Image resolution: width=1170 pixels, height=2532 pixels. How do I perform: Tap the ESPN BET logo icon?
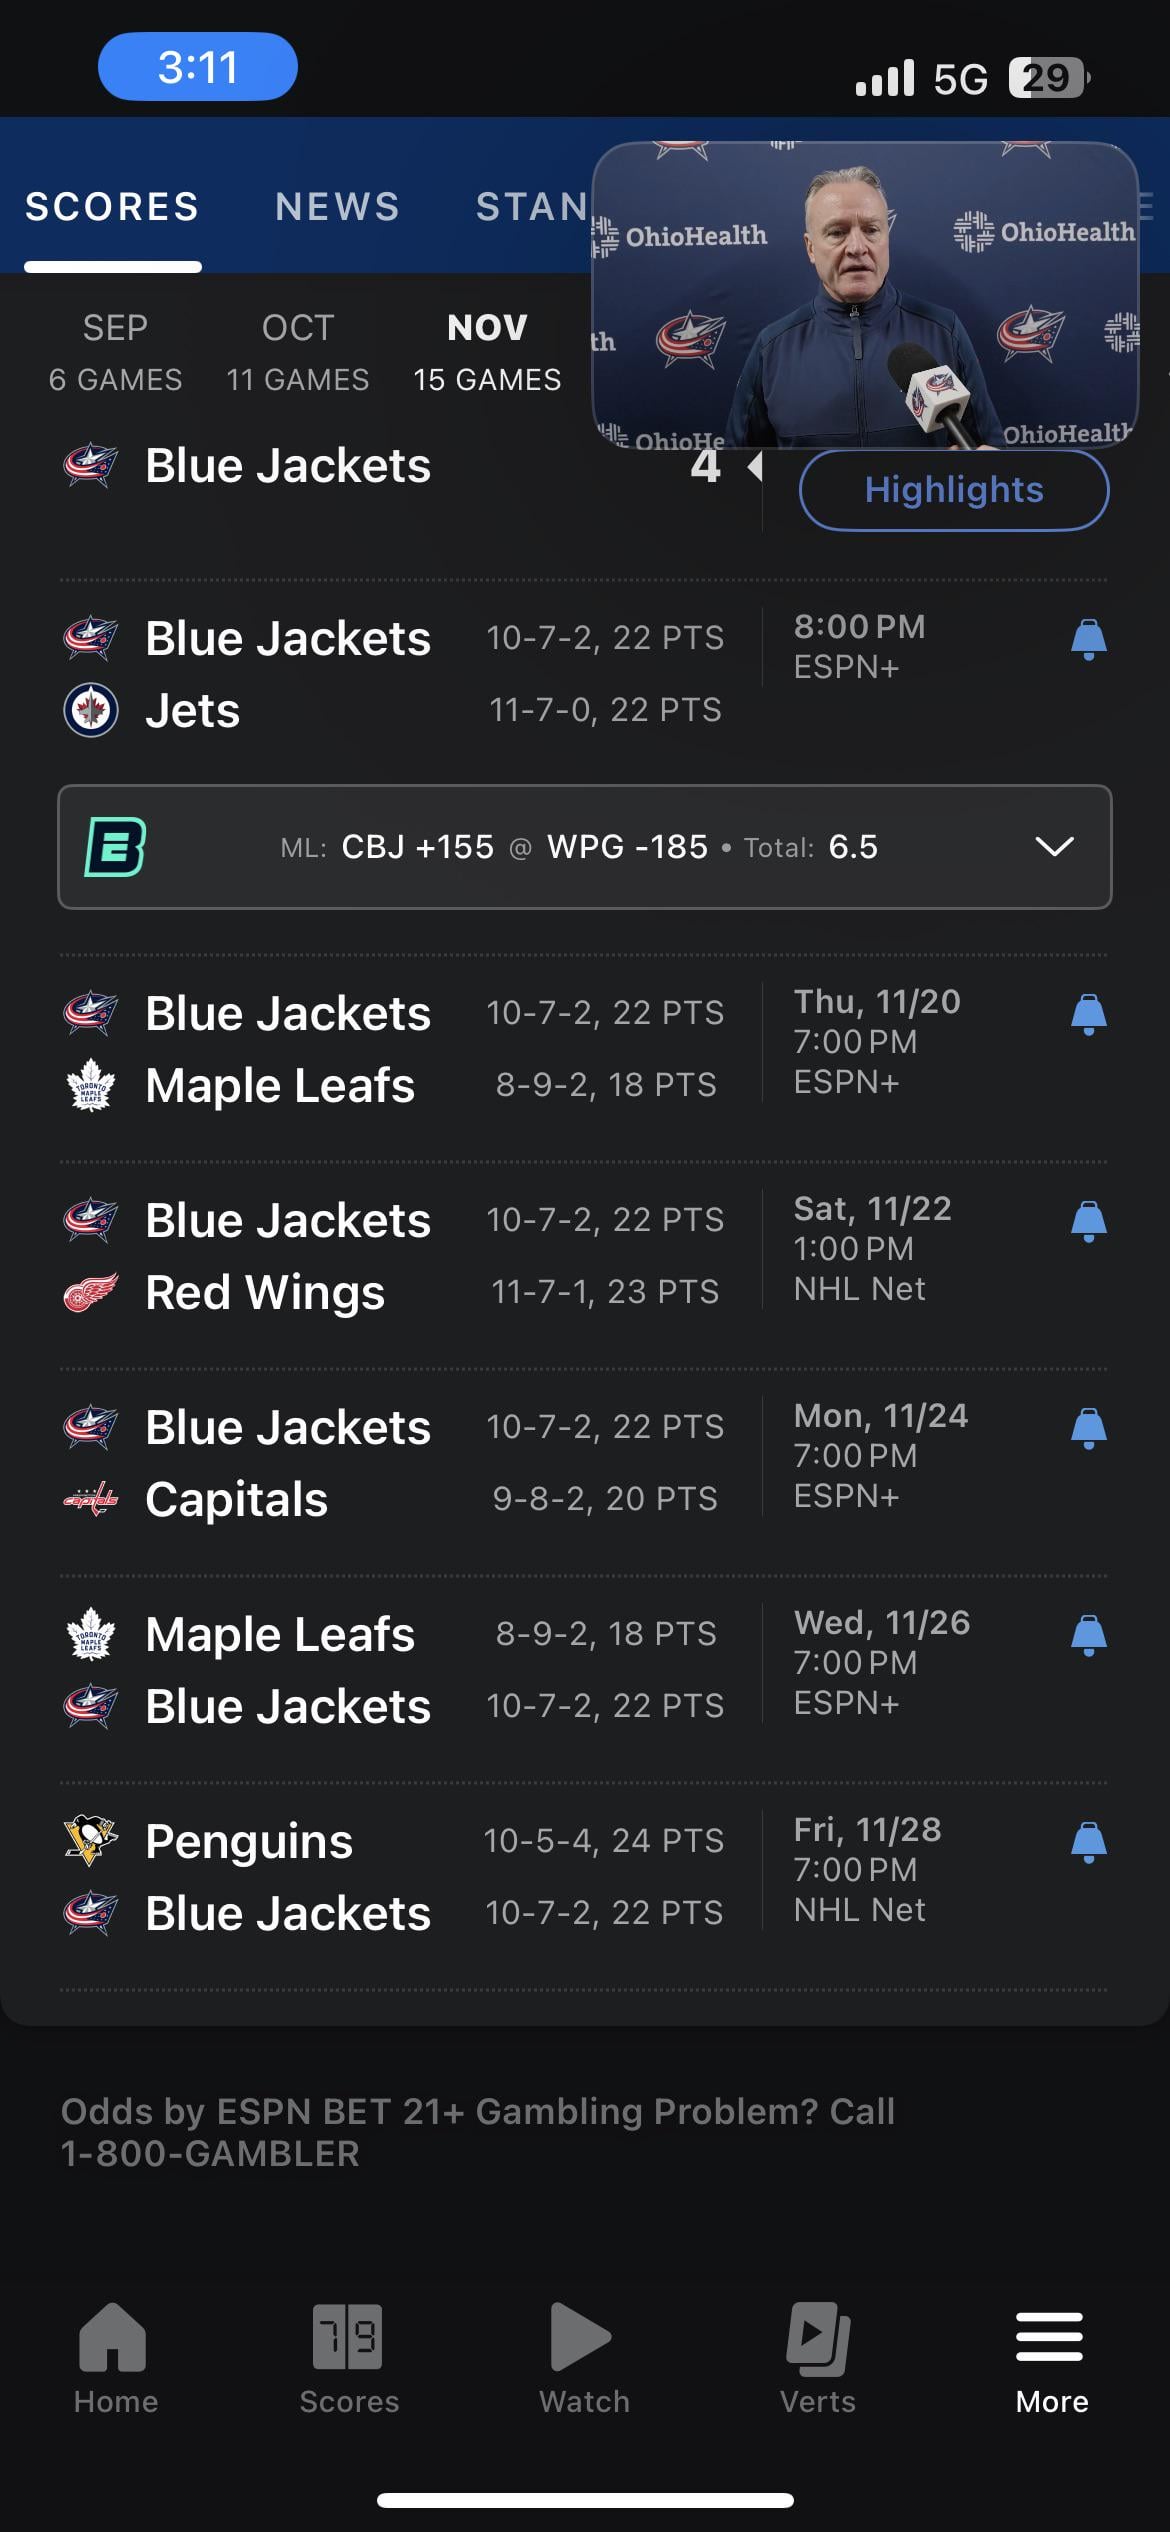(x=116, y=847)
